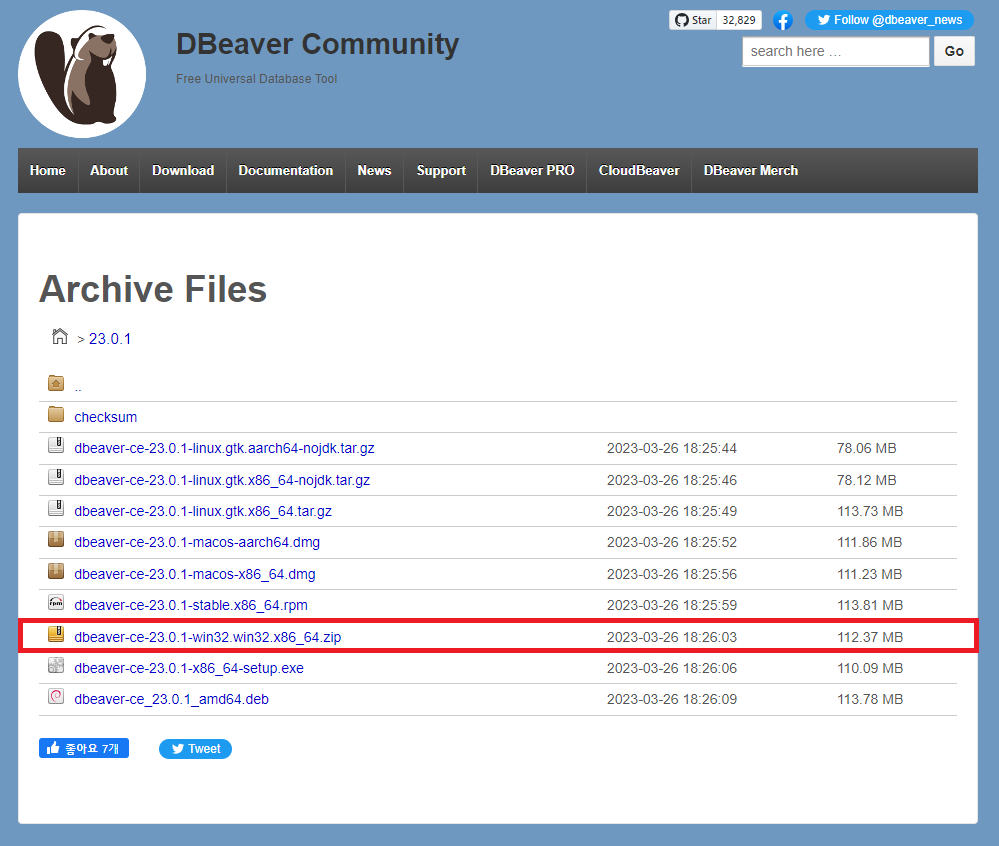Go up via the '..' link

[x=78, y=386]
